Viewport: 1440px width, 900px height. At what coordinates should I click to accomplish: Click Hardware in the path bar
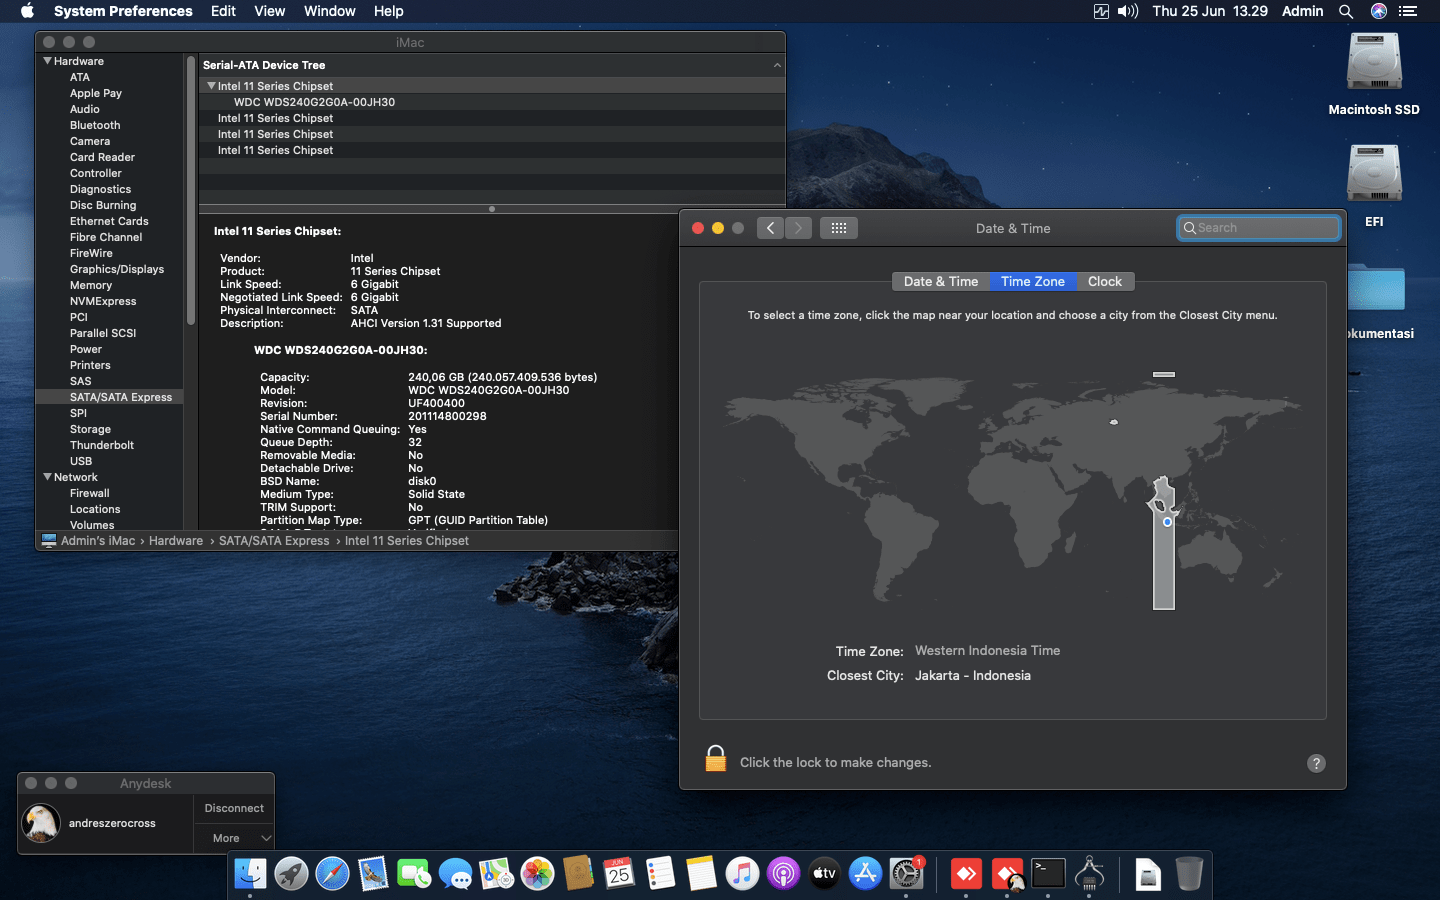[176, 541]
